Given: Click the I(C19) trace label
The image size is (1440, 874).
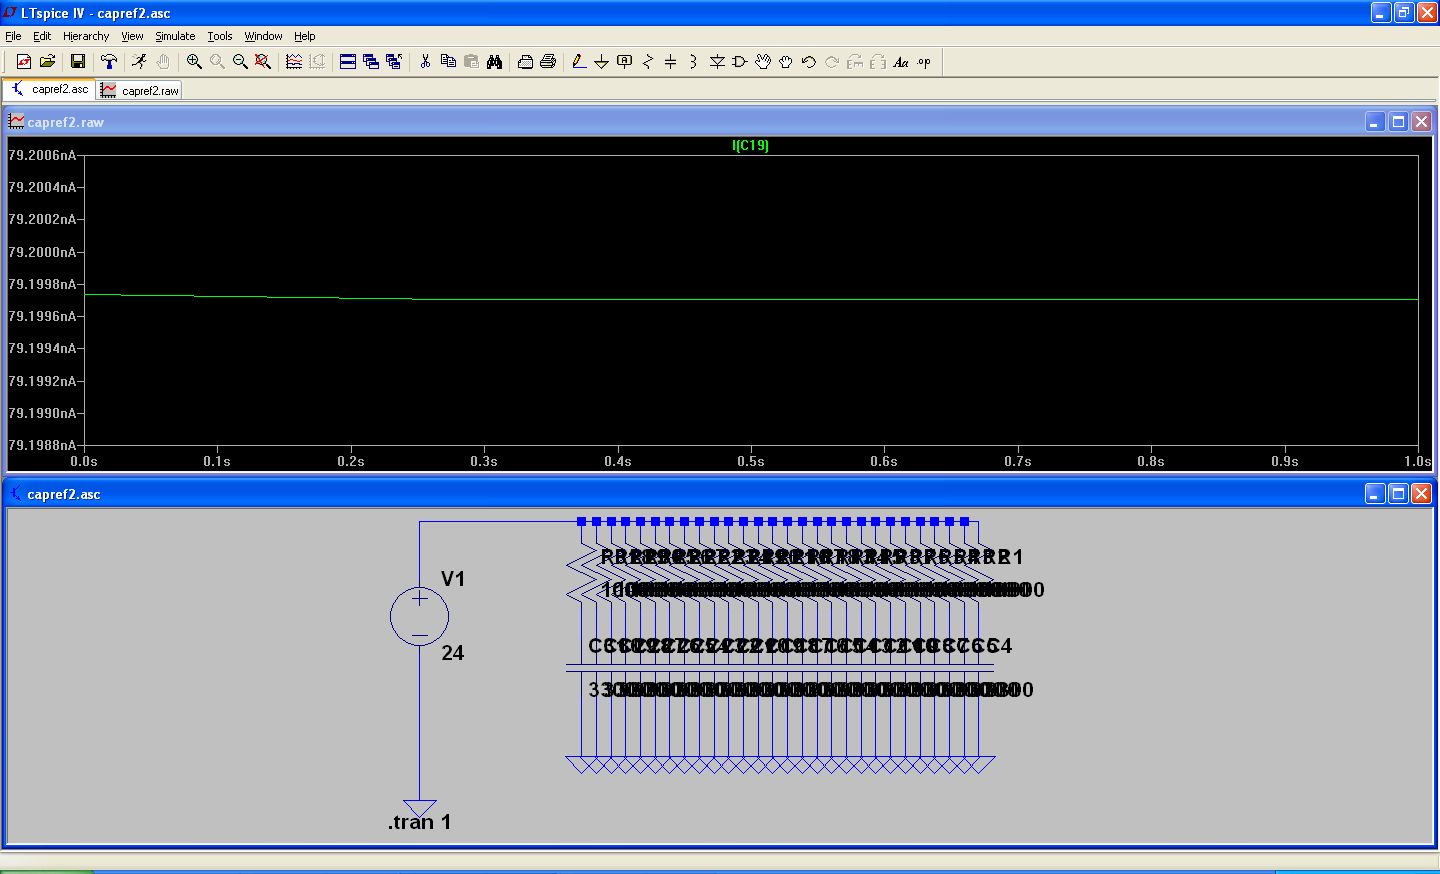Looking at the screenshot, I should point(750,146).
